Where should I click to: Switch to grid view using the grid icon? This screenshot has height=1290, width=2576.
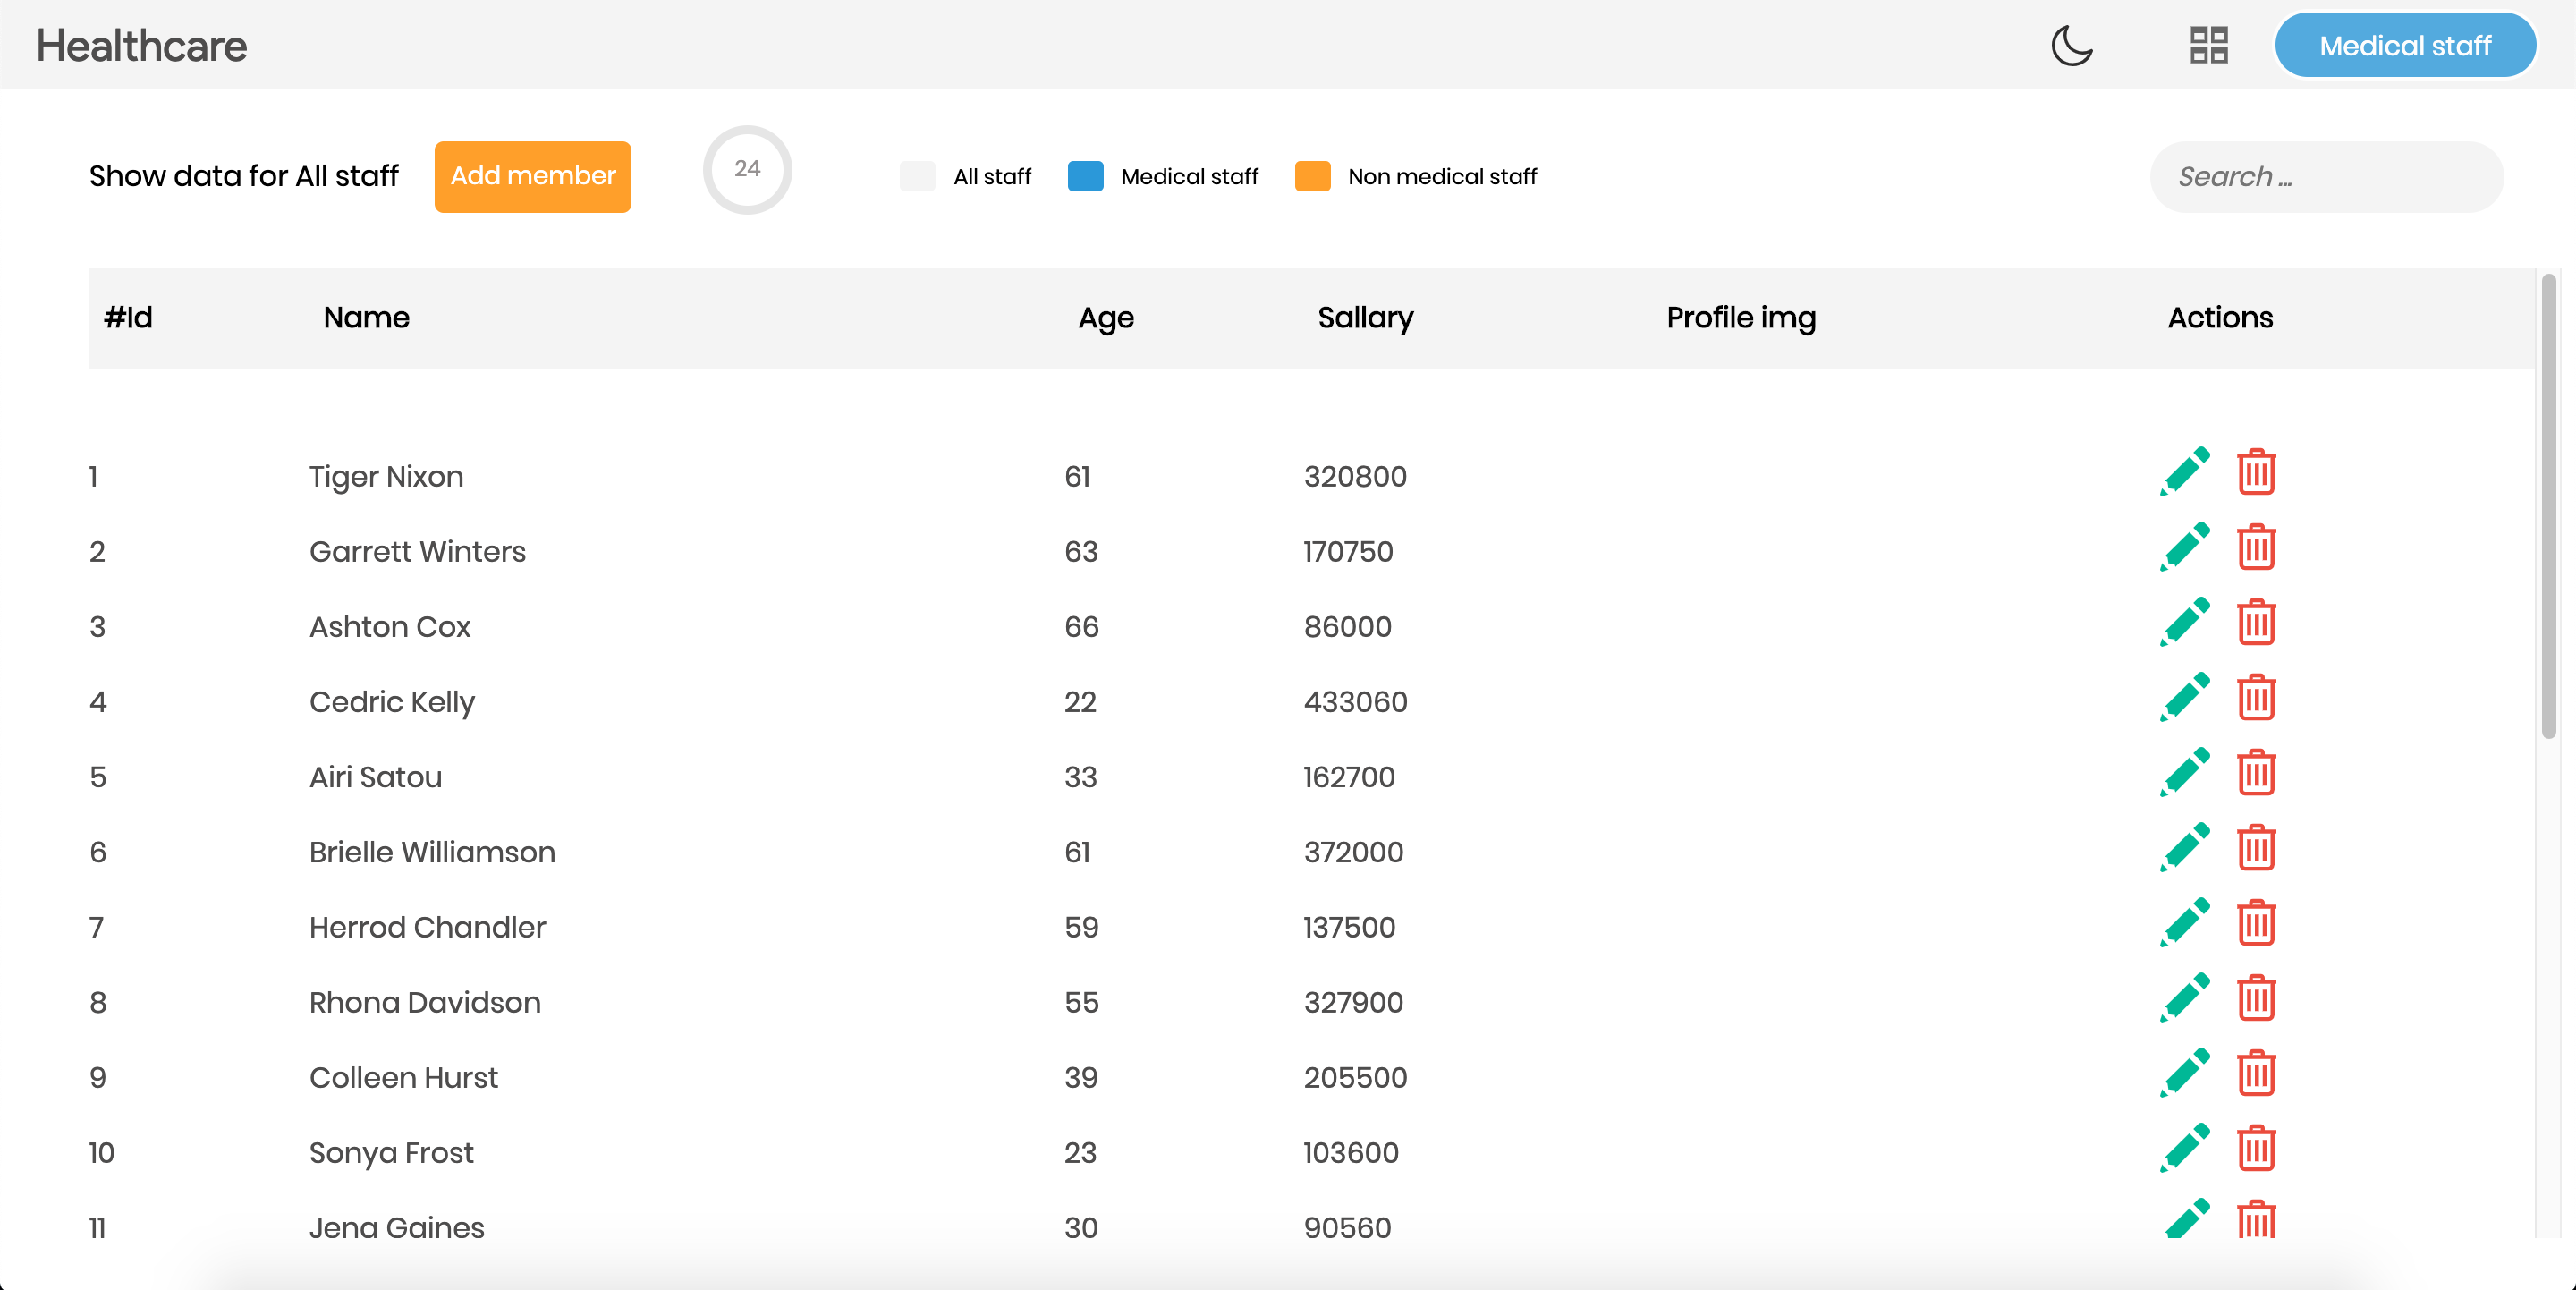click(2207, 47)
